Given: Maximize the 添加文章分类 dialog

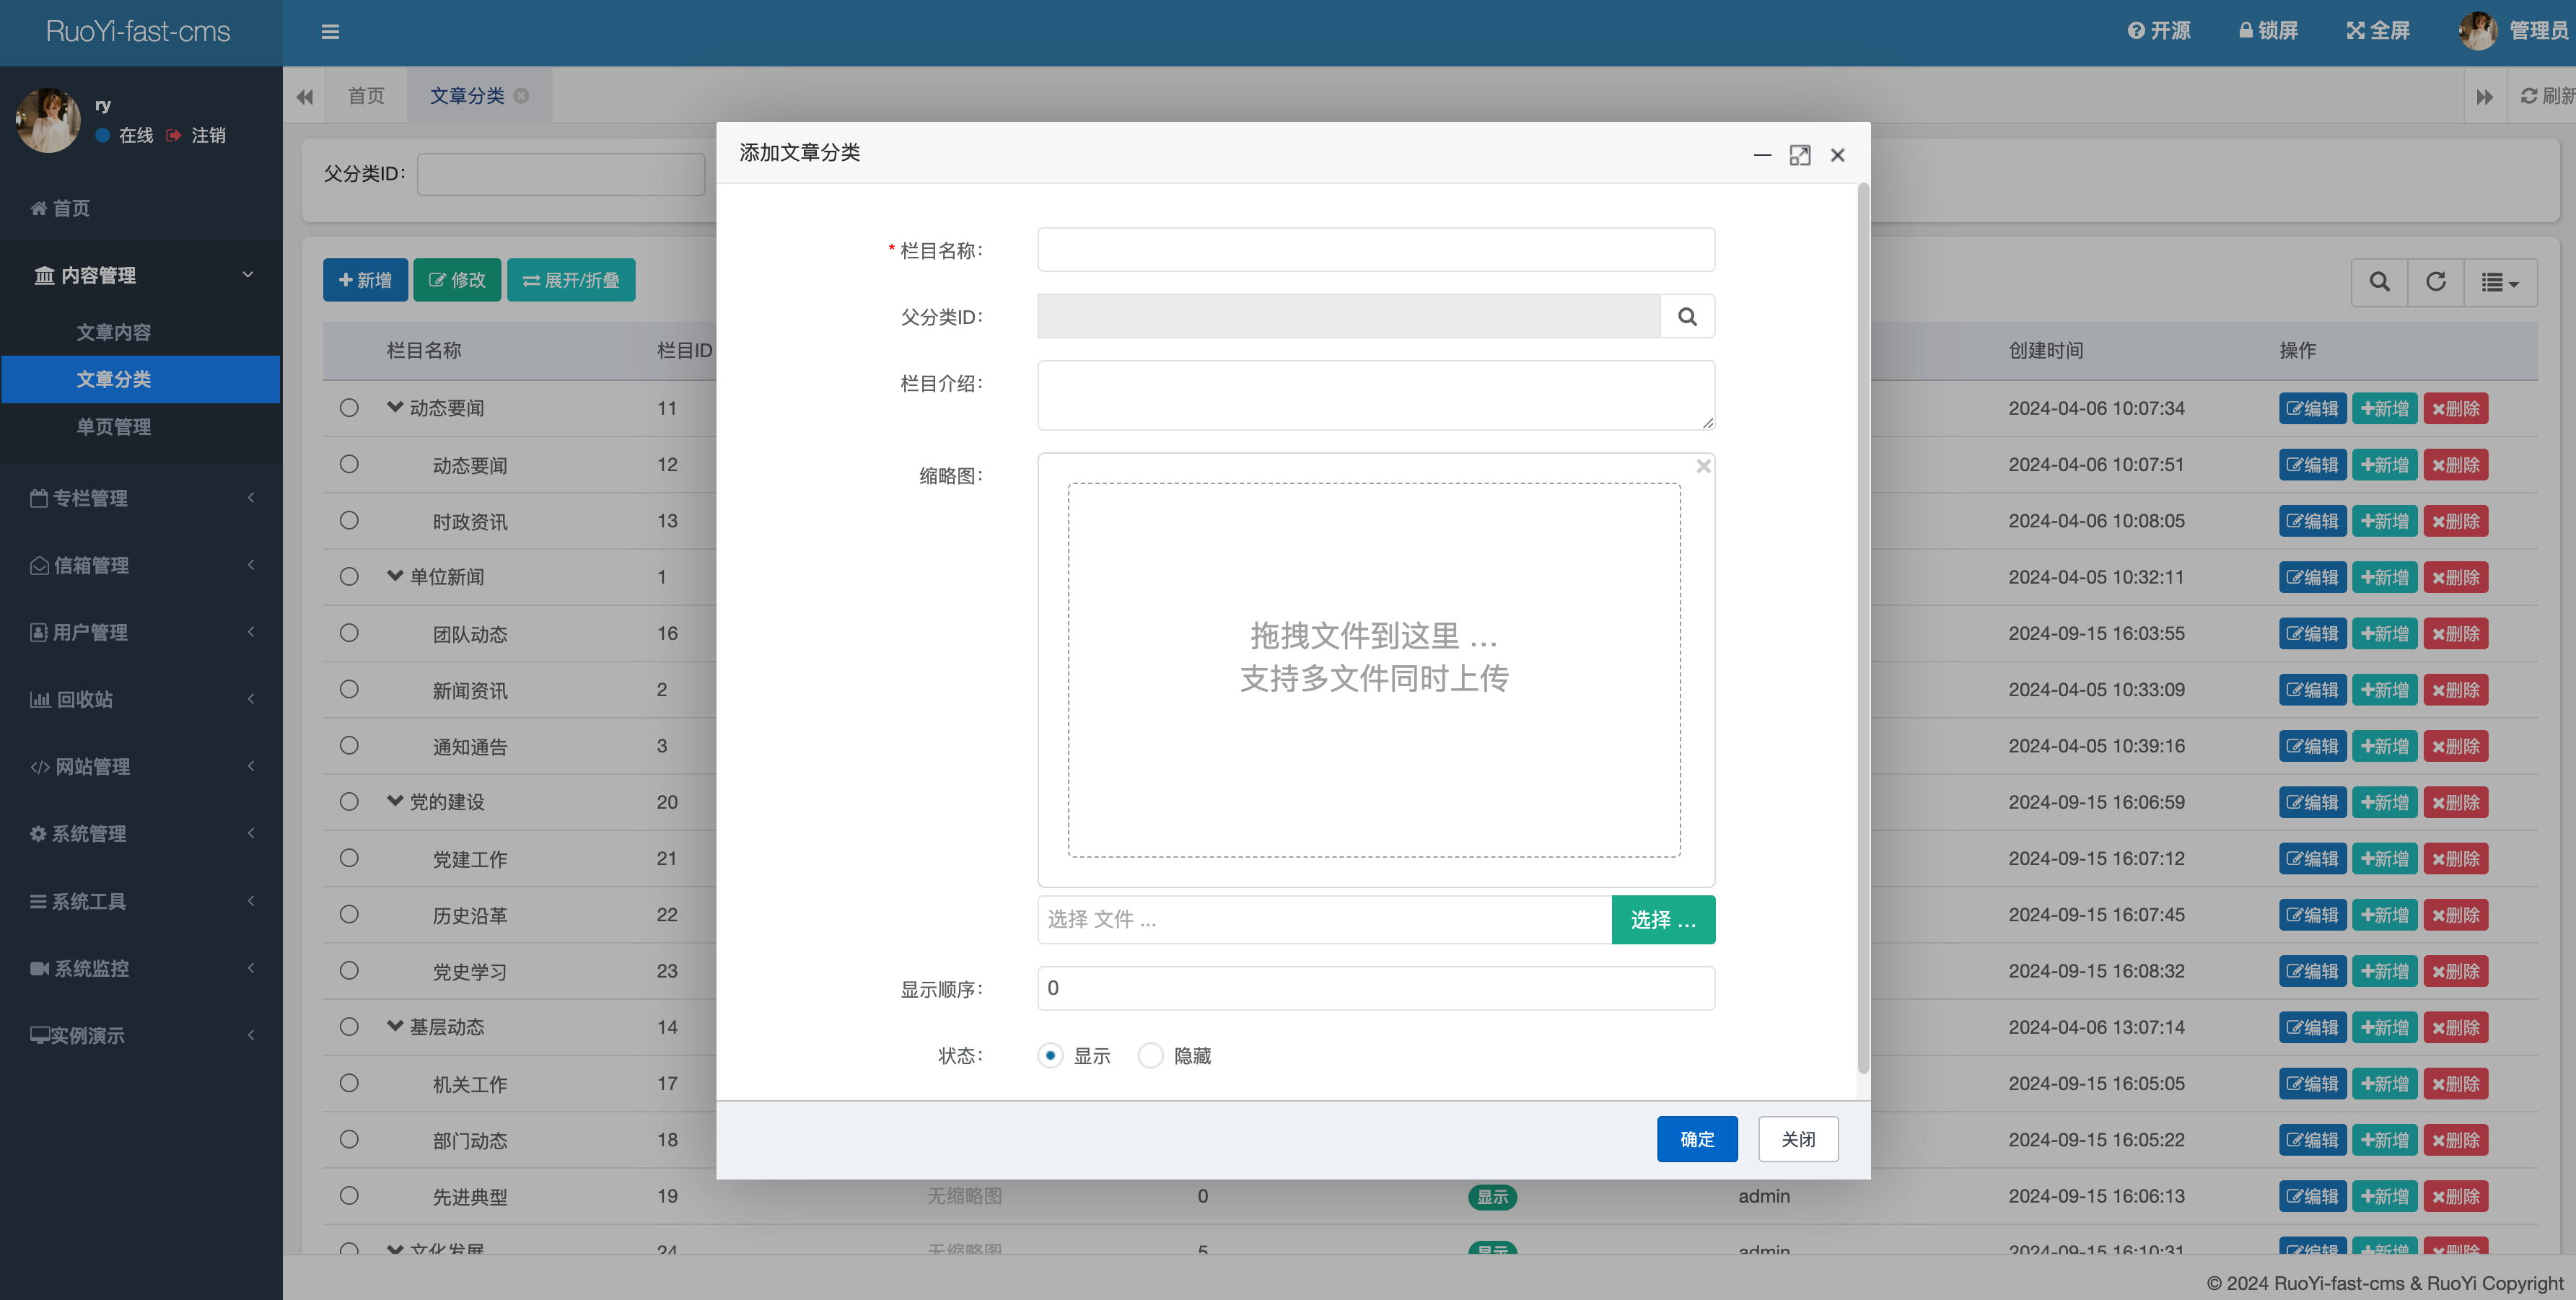Looking at the screenshot, I should click(x=1800, y=155).
